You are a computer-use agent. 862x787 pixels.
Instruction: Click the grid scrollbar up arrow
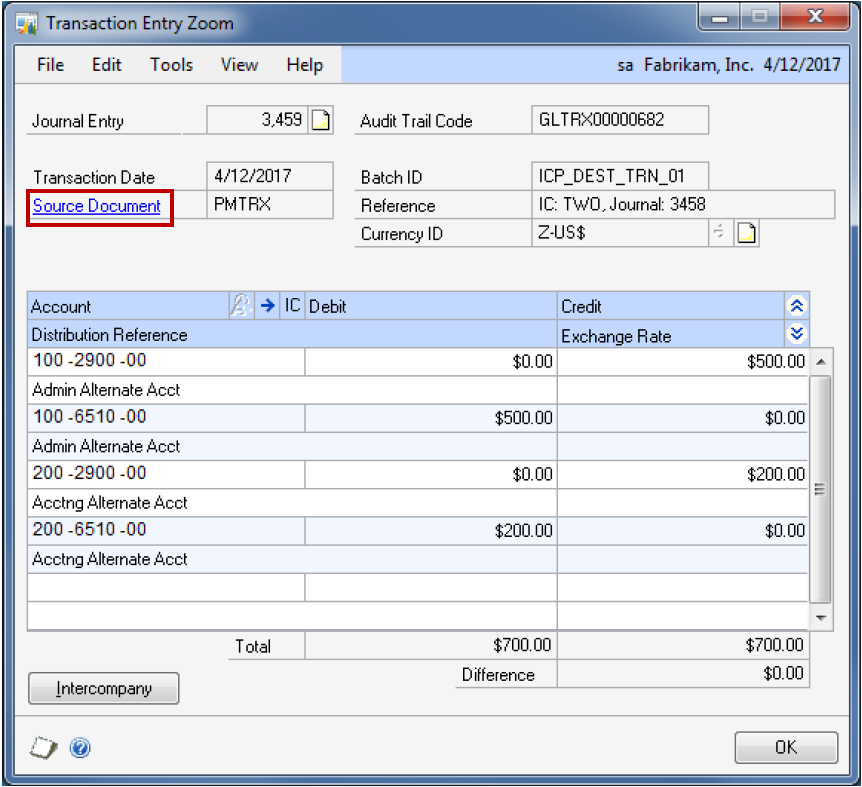(x=820, y=361)
